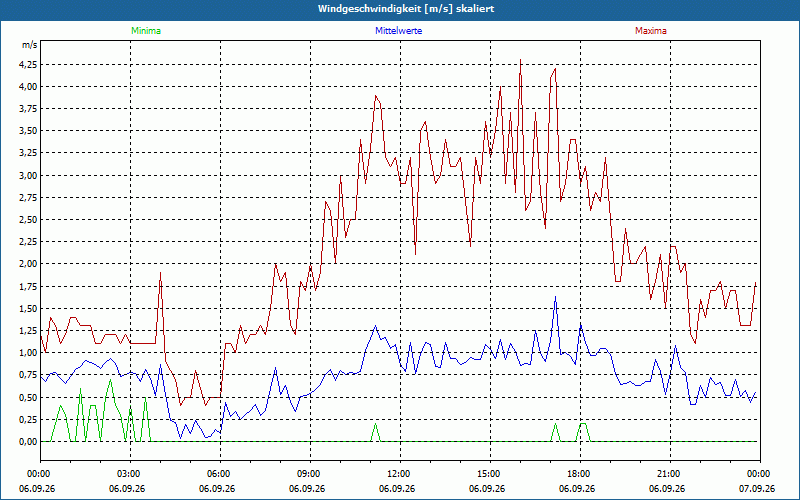The width and height of the screenshot is (800, 500).
Task: Click the chart title 'Windgeschwindigkeit [m/s] skaliert'
Action: pyautogui.click(x=406, y=9)
